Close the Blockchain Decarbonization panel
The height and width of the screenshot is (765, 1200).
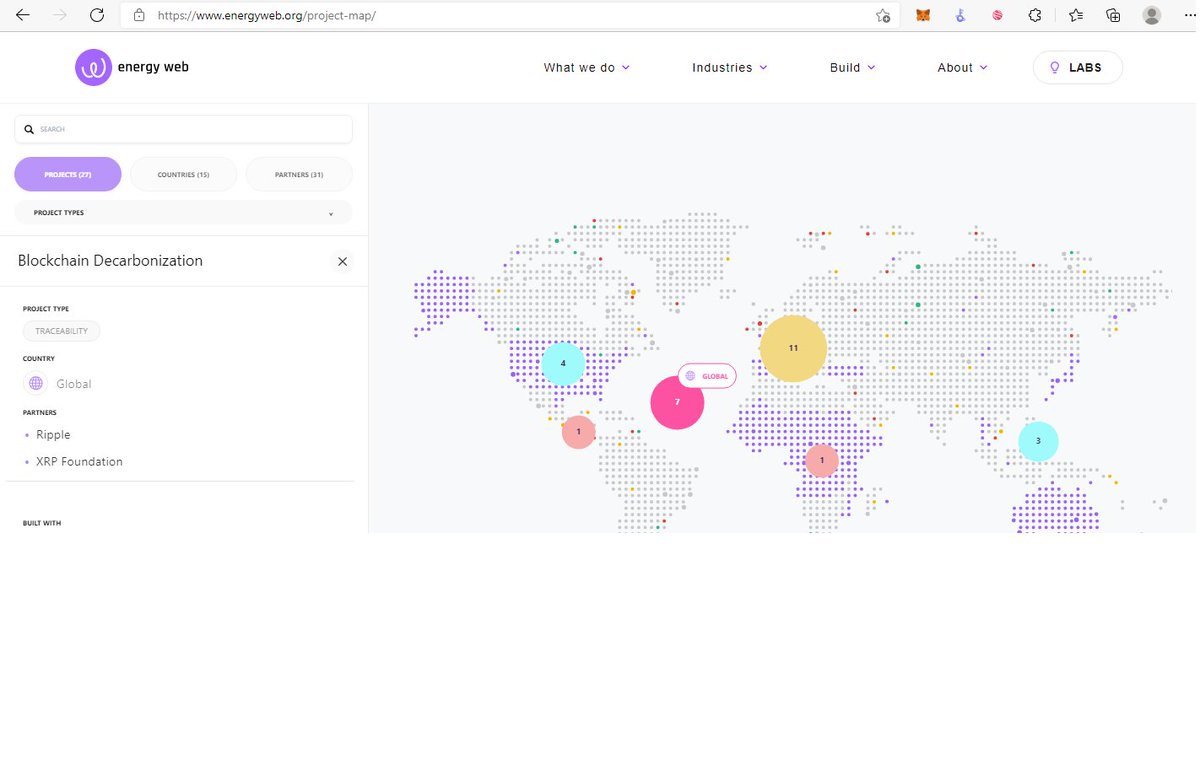pyautogui.click(x=342, y=261)
